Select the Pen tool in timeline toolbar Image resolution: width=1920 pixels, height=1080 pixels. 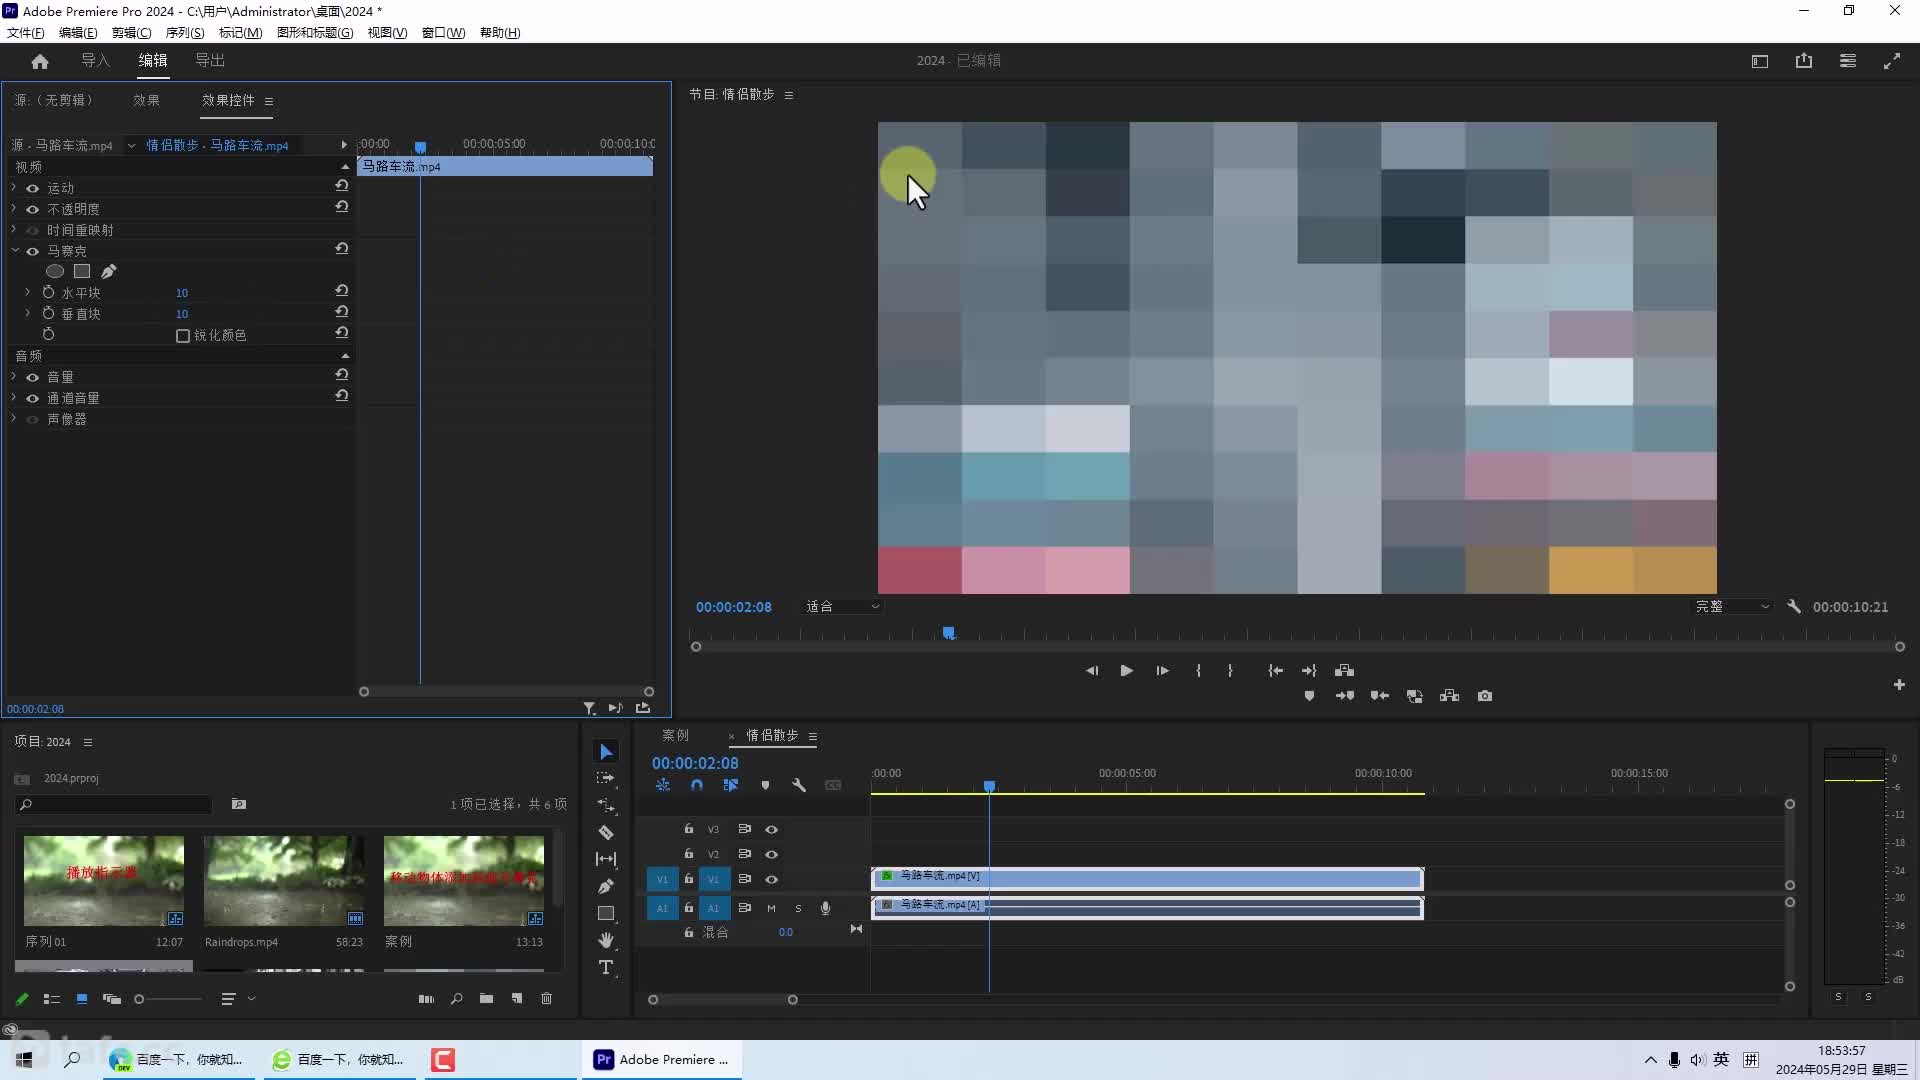pyautogui.click(x=606, y=886)
